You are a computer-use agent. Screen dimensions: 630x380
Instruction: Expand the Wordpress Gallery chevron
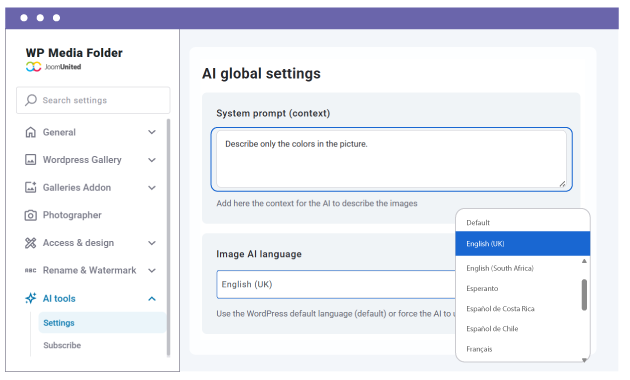point(152,160)
